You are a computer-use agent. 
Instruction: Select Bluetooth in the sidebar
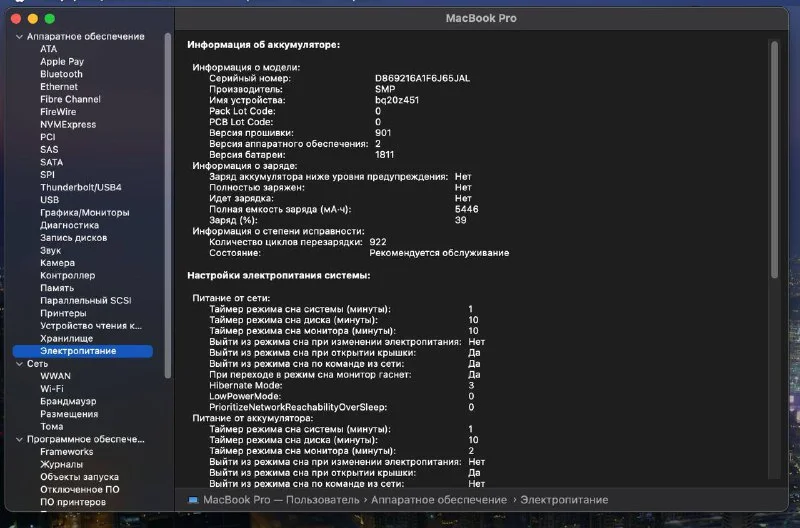(61, 74)
